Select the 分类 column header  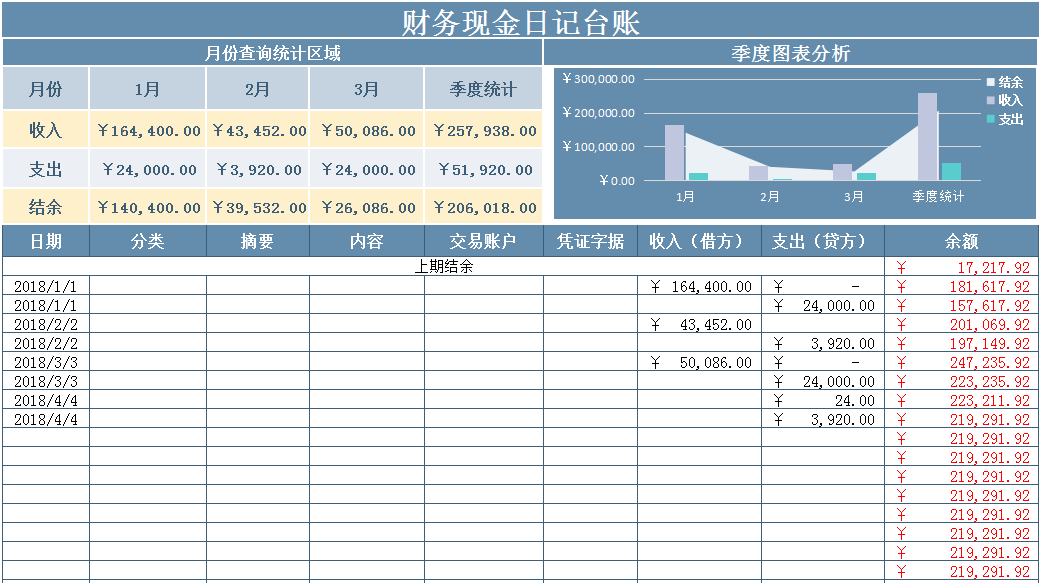pos(148,241)
